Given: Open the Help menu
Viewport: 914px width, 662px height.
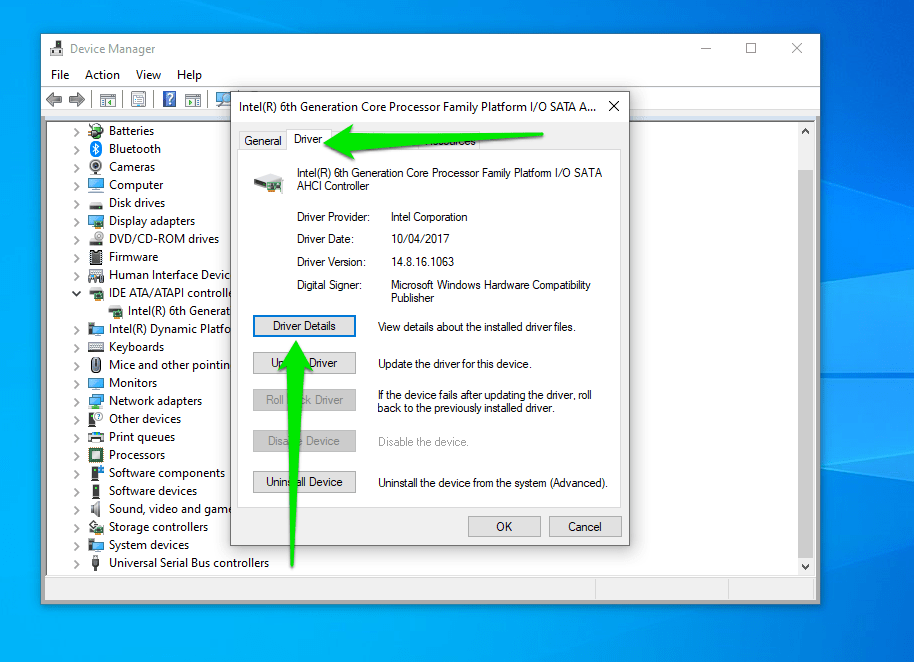Looking at the screenshot, I should point(189,75).
